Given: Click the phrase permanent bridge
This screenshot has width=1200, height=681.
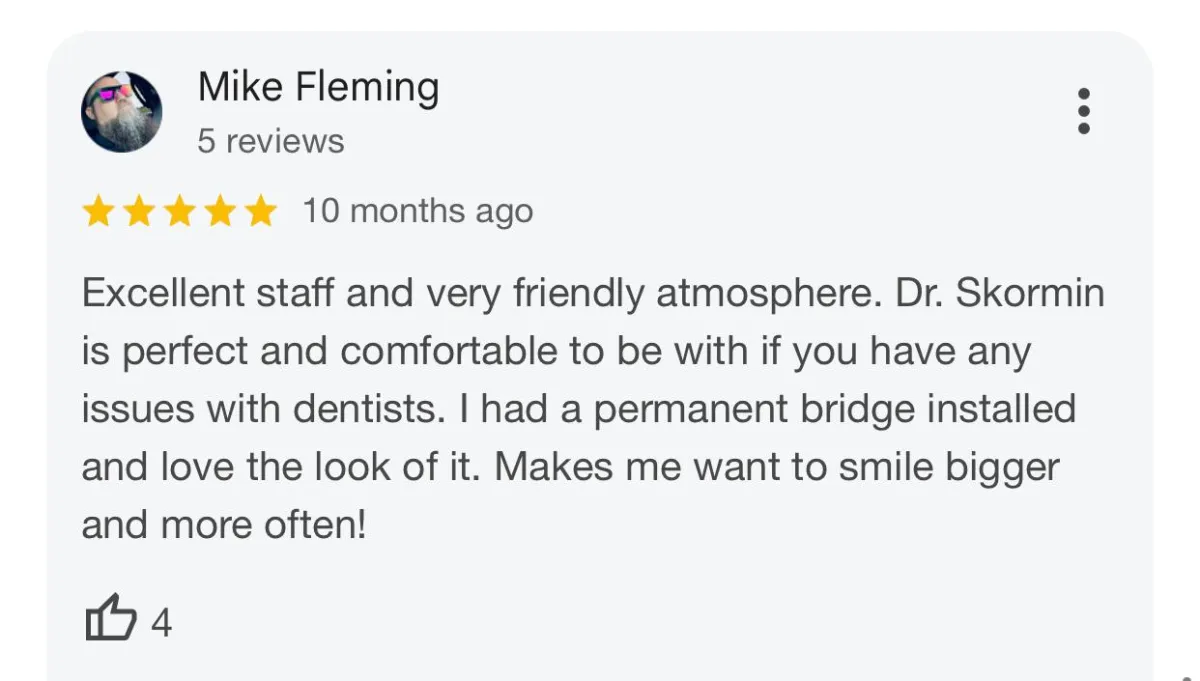Looking at the screenshot, I should click(711, 411).
